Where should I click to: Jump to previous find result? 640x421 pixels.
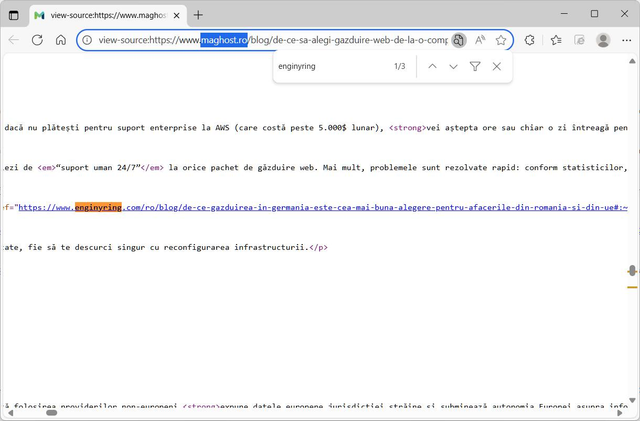tap(432, 66)
